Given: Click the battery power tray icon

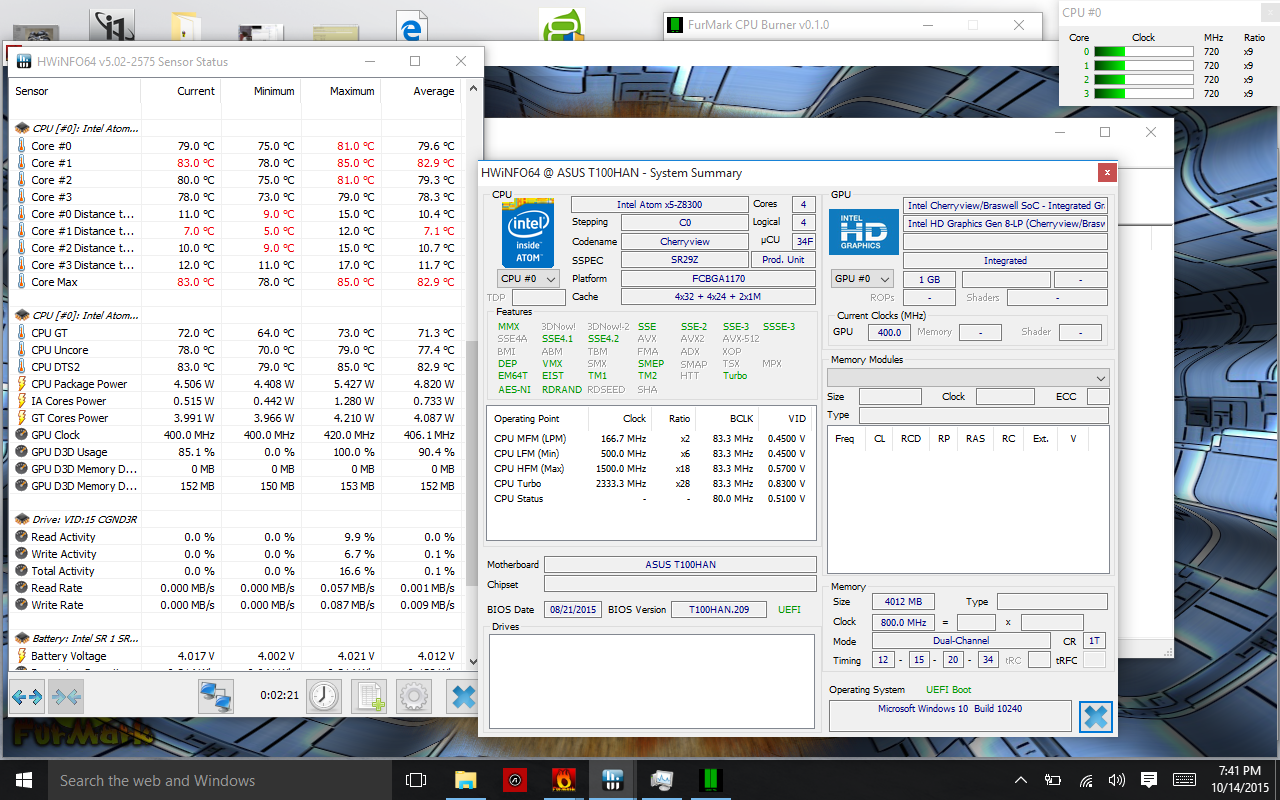Looking at the screenshot, I should (x=1052, y=780).
